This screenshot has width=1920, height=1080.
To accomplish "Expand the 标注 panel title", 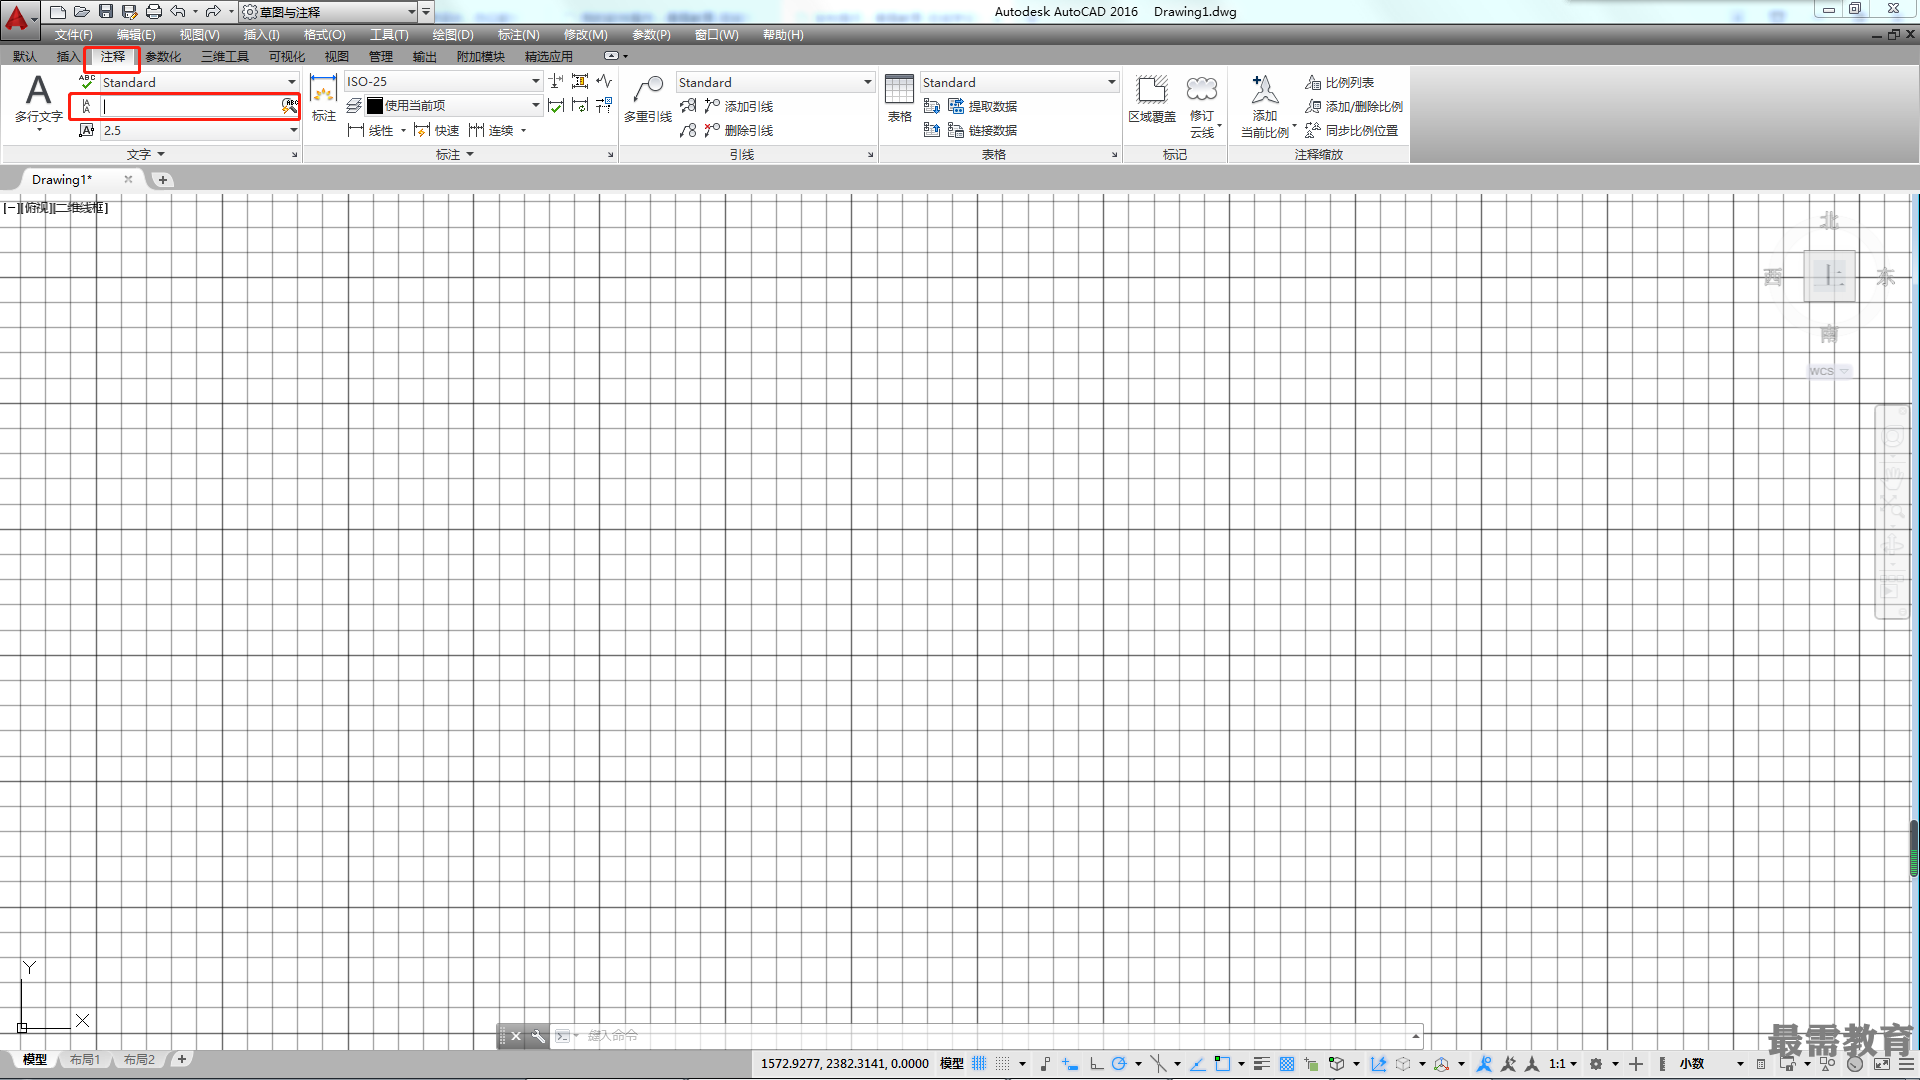I will (455, 154).
